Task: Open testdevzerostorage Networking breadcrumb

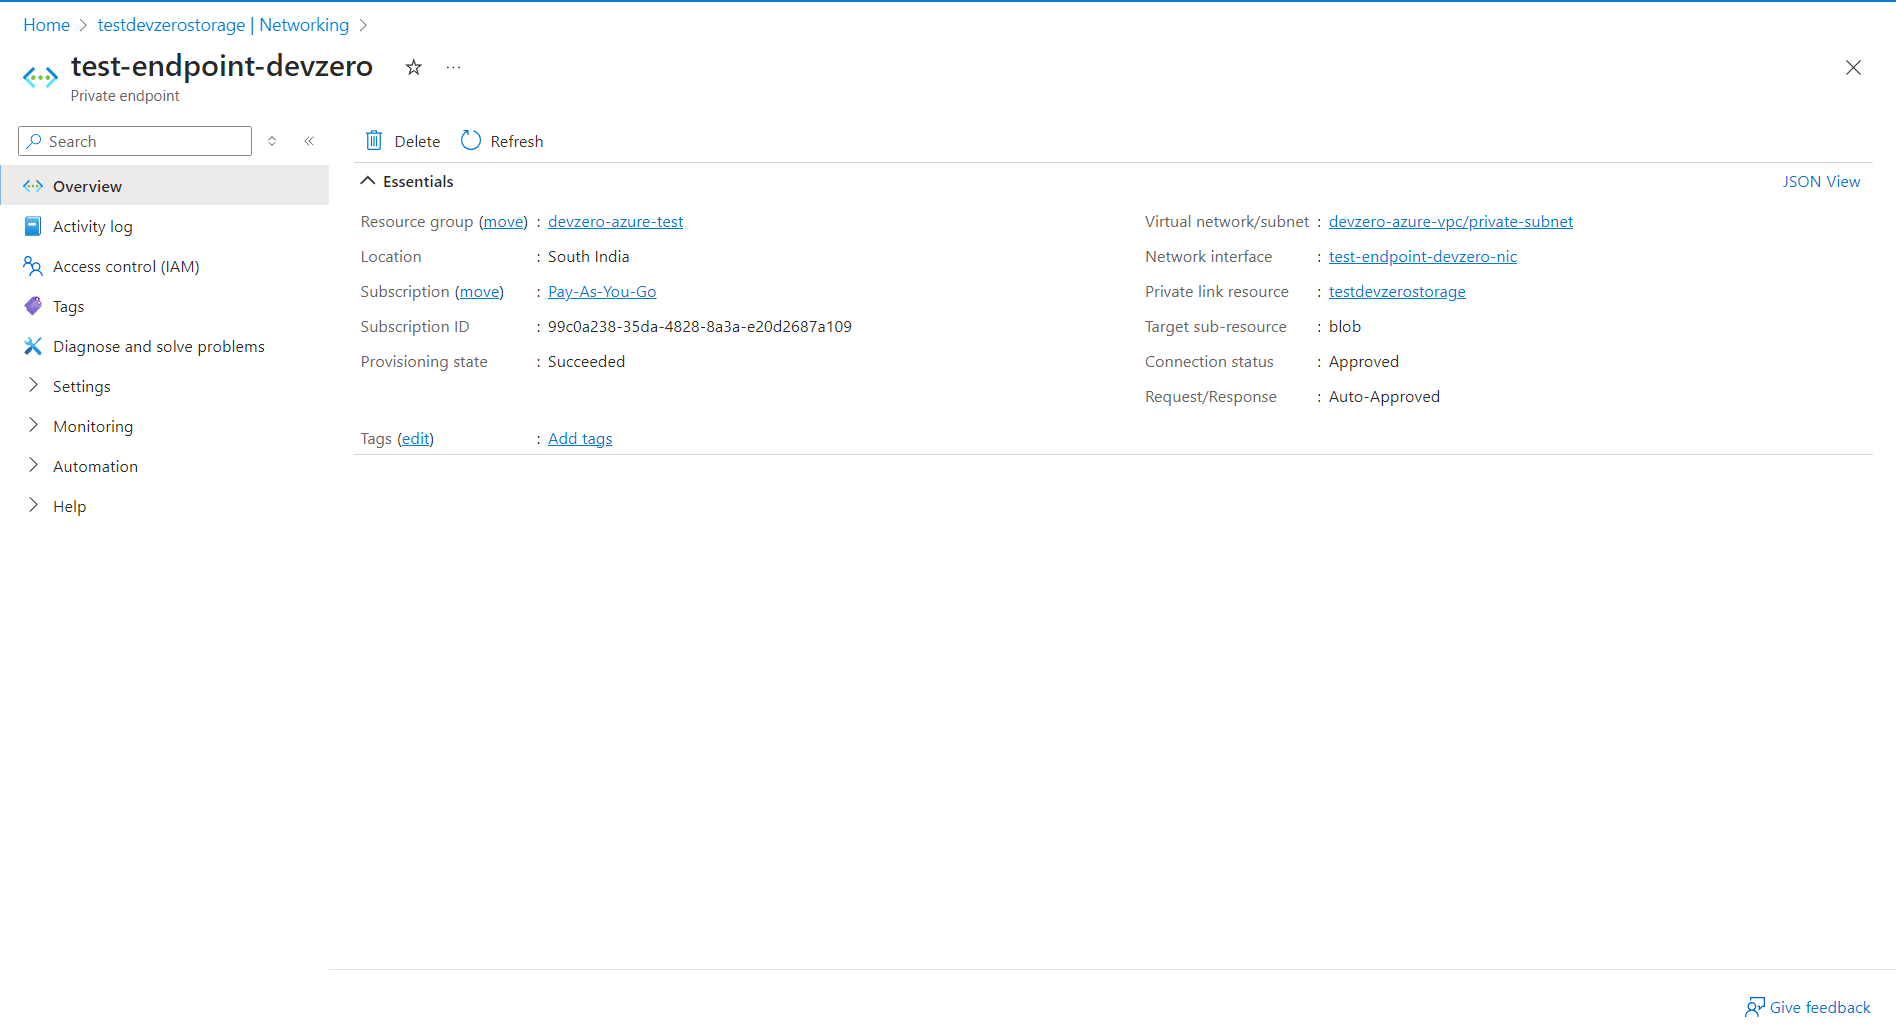Action: coord(224,24)
